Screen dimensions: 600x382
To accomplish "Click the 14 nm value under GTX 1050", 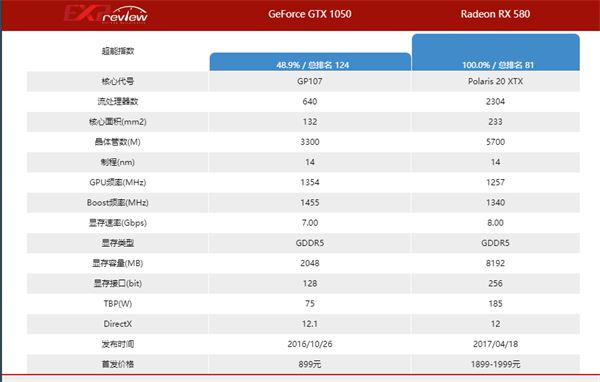I will click(310, 162).
